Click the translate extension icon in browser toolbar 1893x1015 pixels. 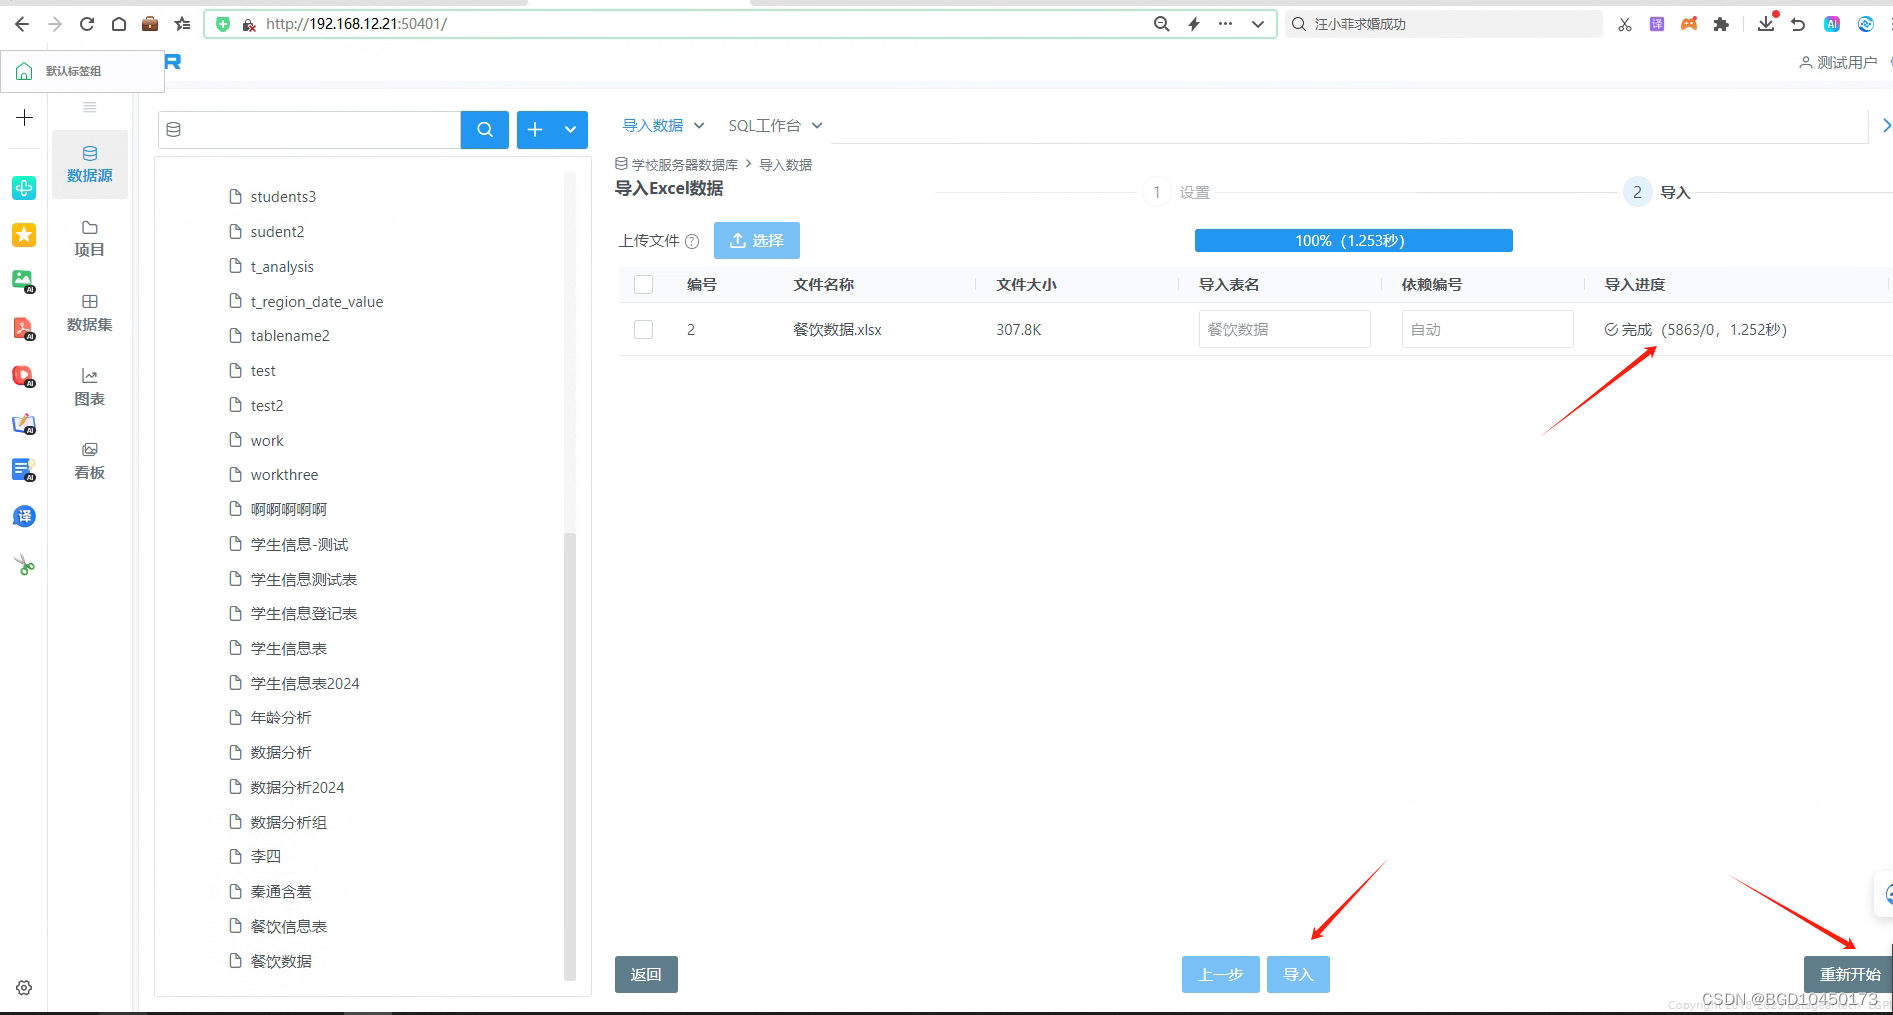tap(1655, 23)
